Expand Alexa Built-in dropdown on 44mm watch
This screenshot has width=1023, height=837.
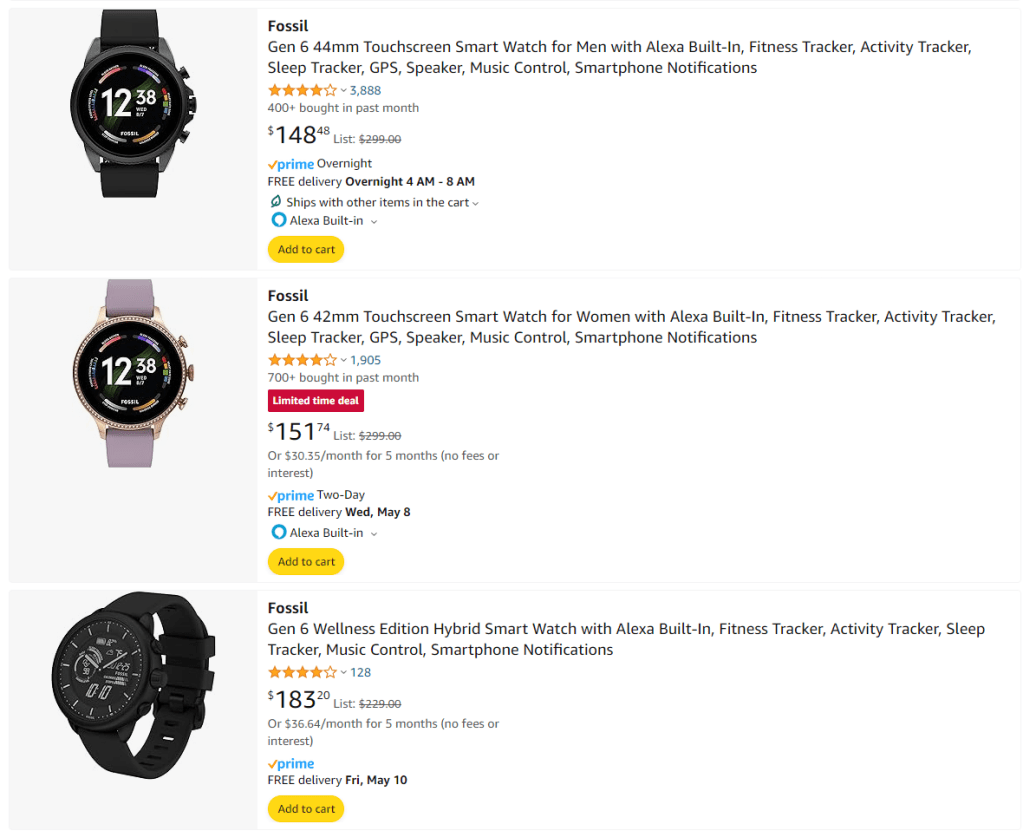(374, 222)
